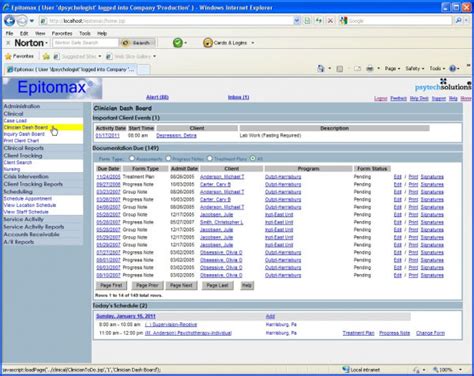This screenshot has width=474, height=376.
Task: Open client Smith, Christopher L link
Action: [221, 222]
